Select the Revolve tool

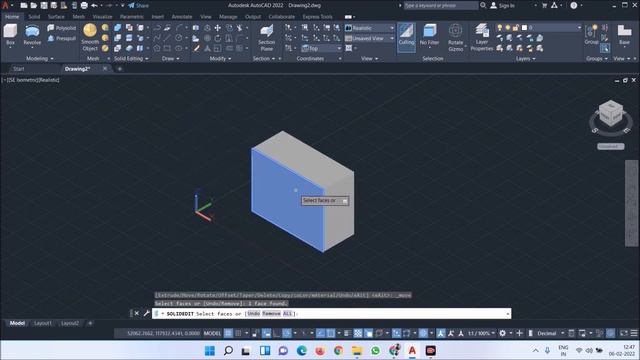coord(32,35)
